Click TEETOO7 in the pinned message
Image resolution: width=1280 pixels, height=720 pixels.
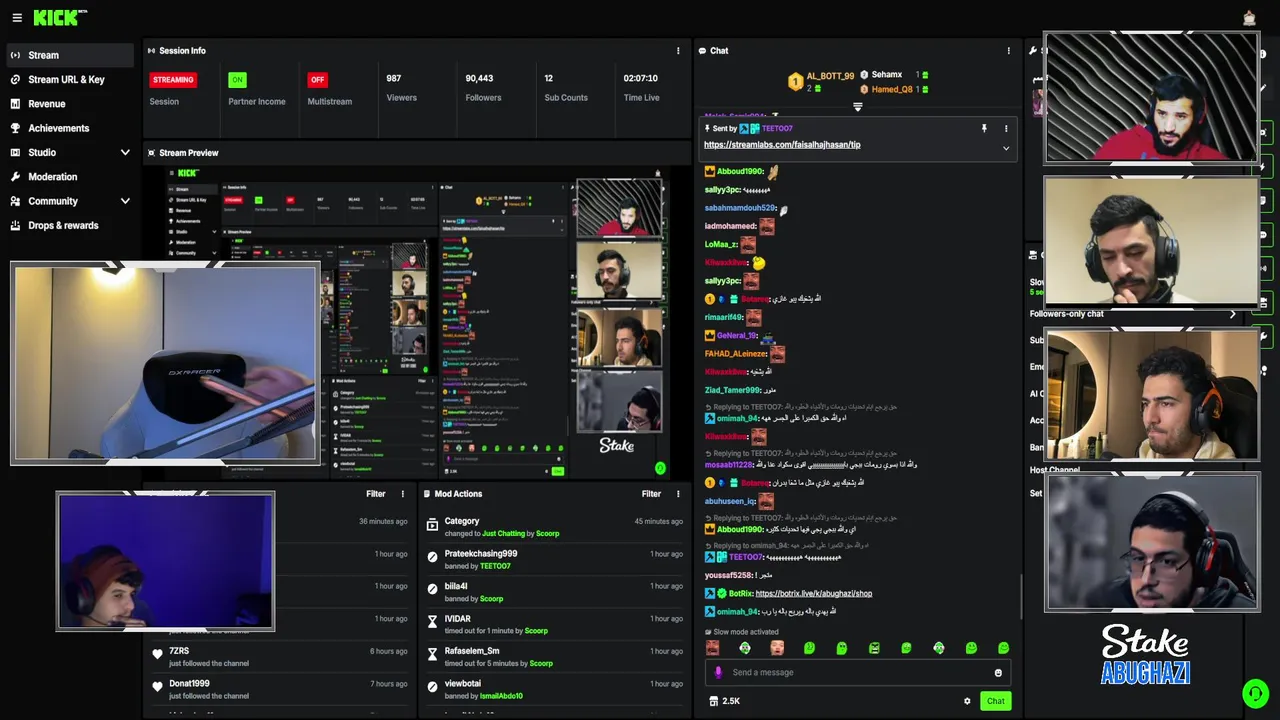[777, 129]
